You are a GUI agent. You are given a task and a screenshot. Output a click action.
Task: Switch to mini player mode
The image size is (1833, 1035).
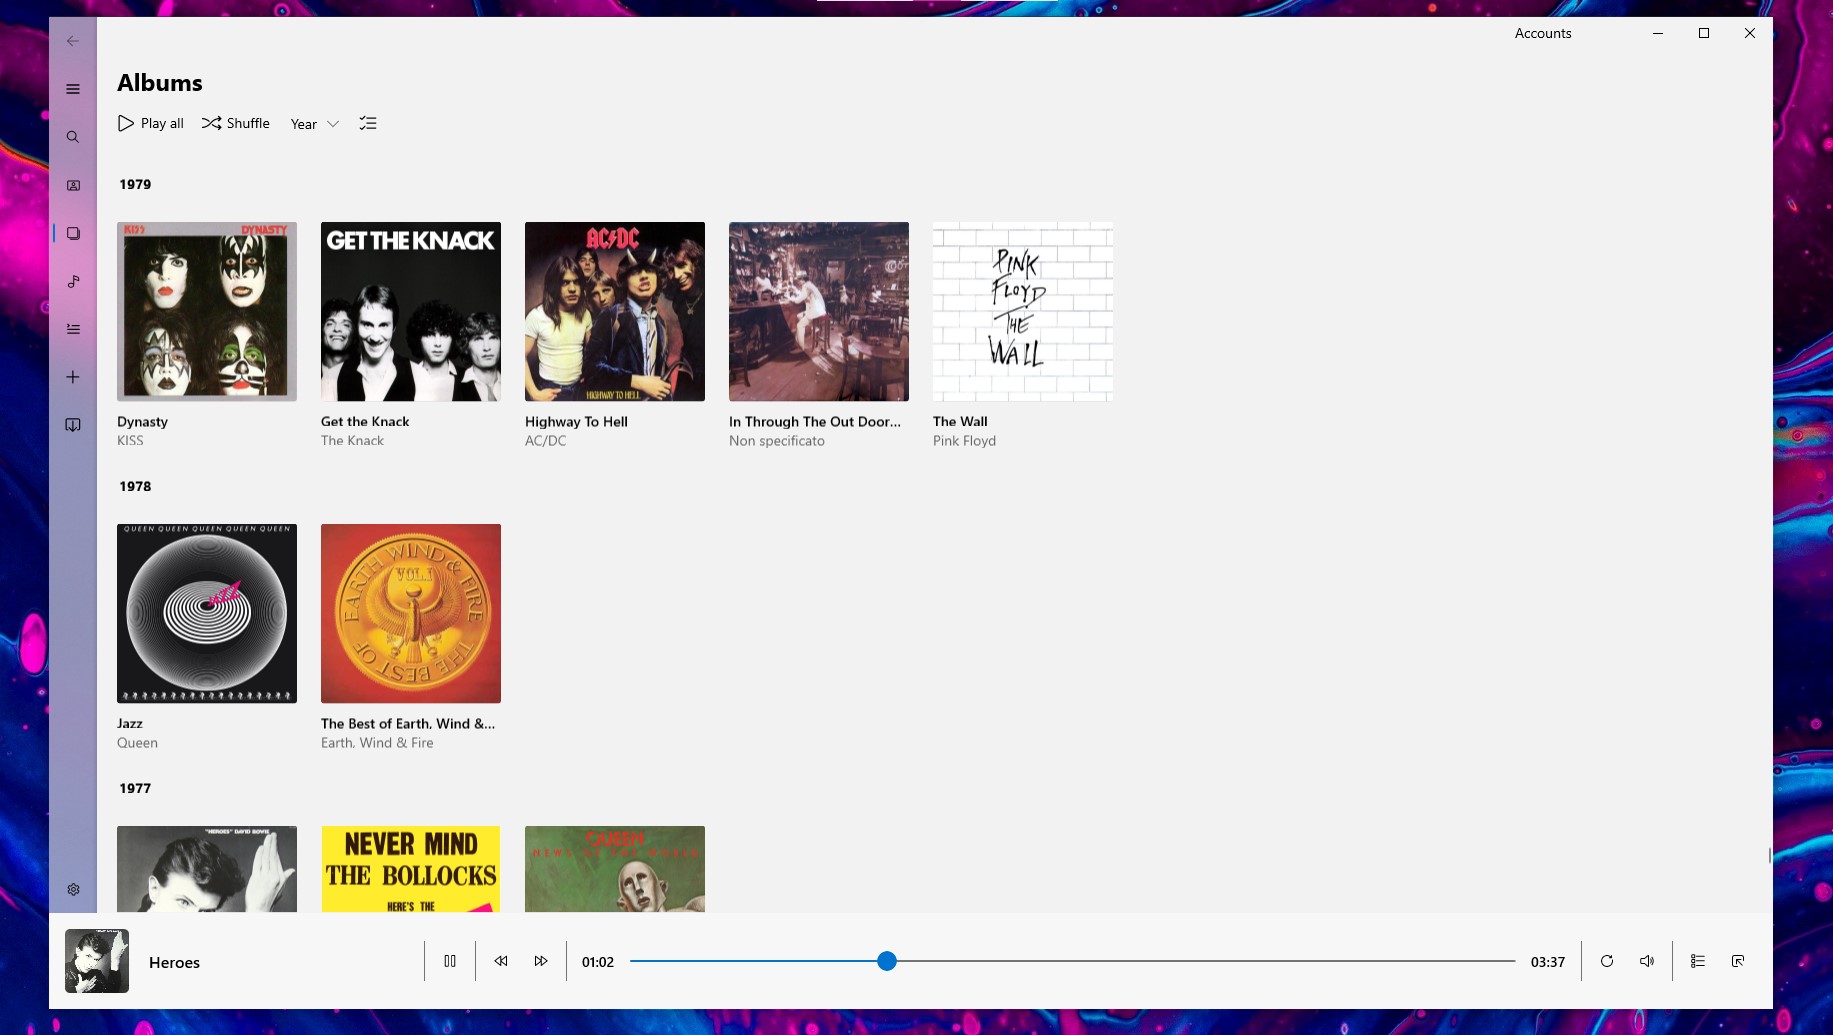point(1738,961)
